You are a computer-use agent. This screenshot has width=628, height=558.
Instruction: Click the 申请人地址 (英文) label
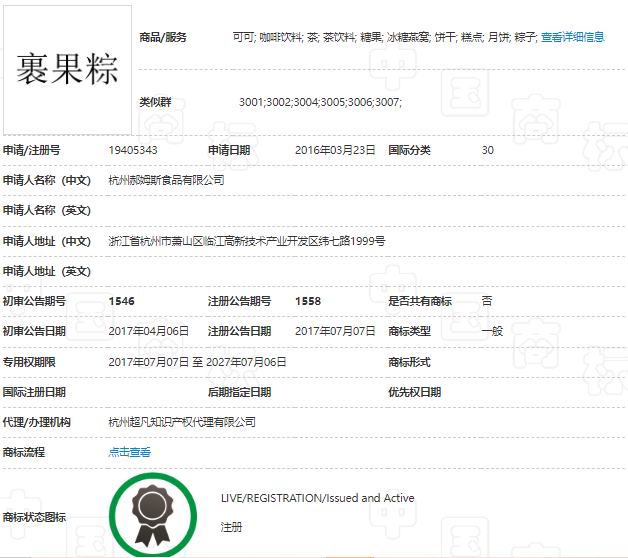point(47,271)
